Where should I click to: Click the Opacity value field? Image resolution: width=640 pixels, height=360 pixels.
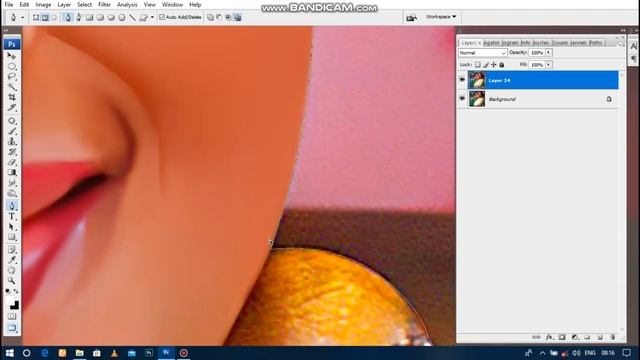point(537,53)
